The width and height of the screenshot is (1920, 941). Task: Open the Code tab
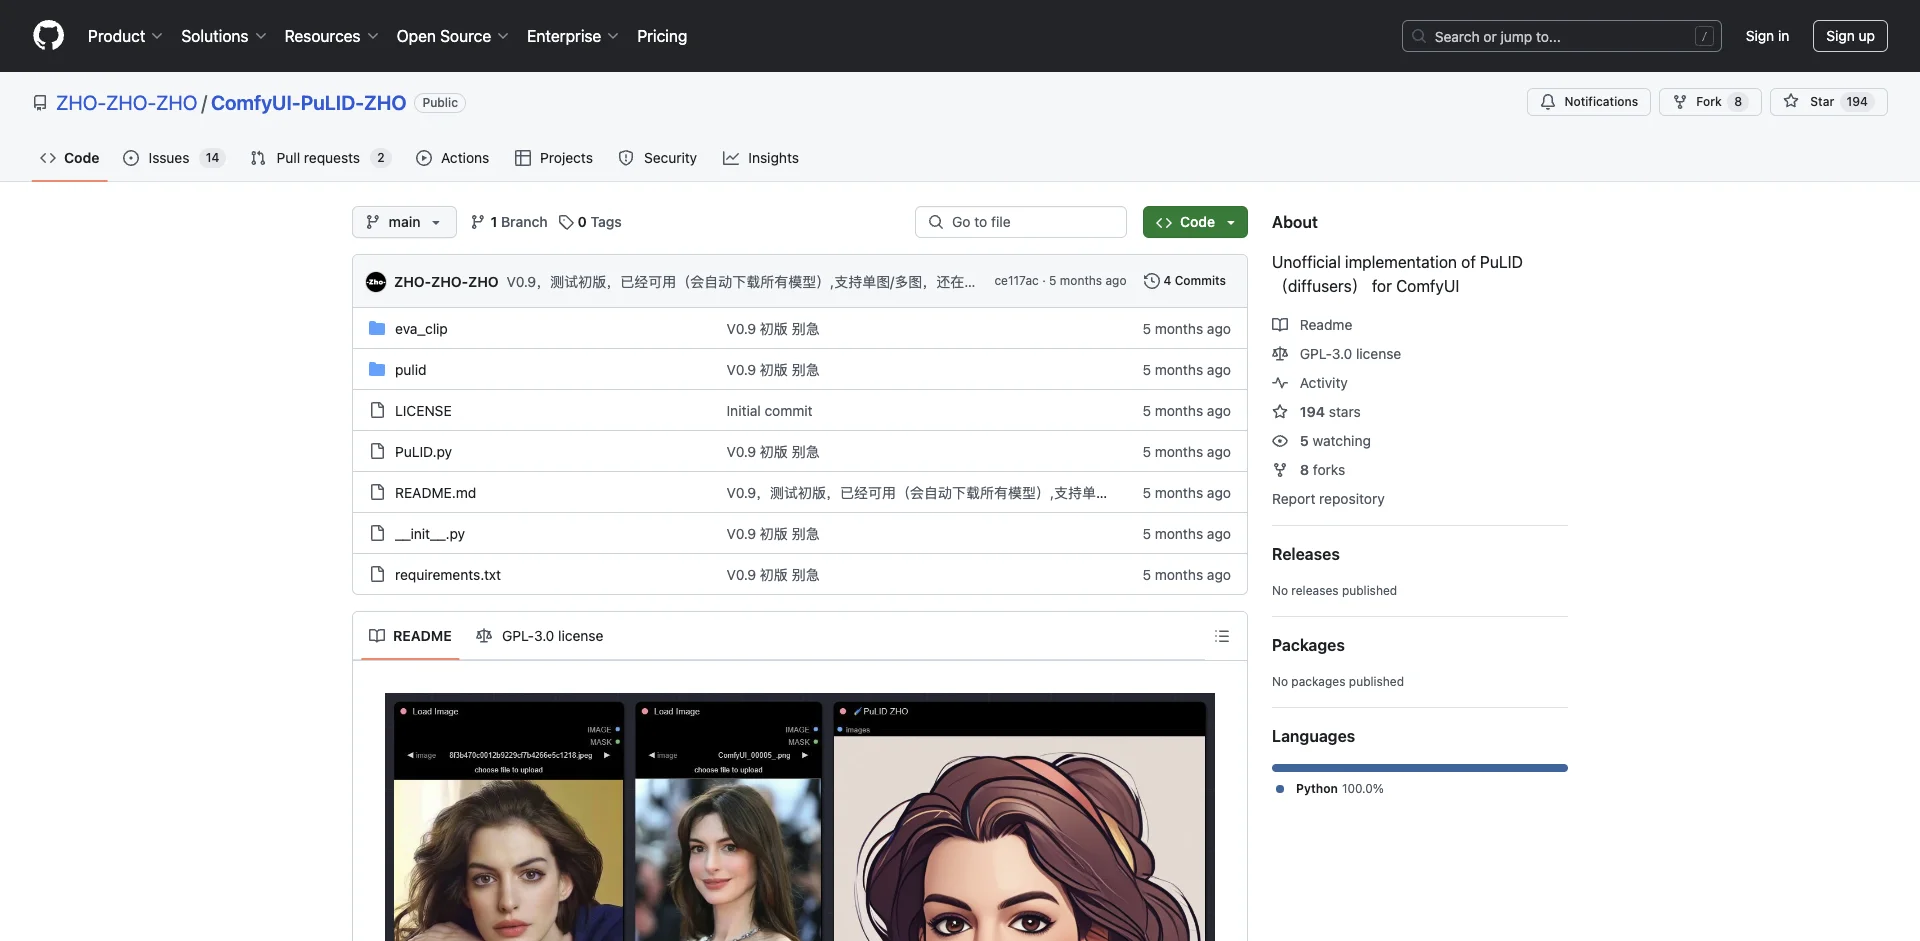pyautogui.click(x=70, y=158)
